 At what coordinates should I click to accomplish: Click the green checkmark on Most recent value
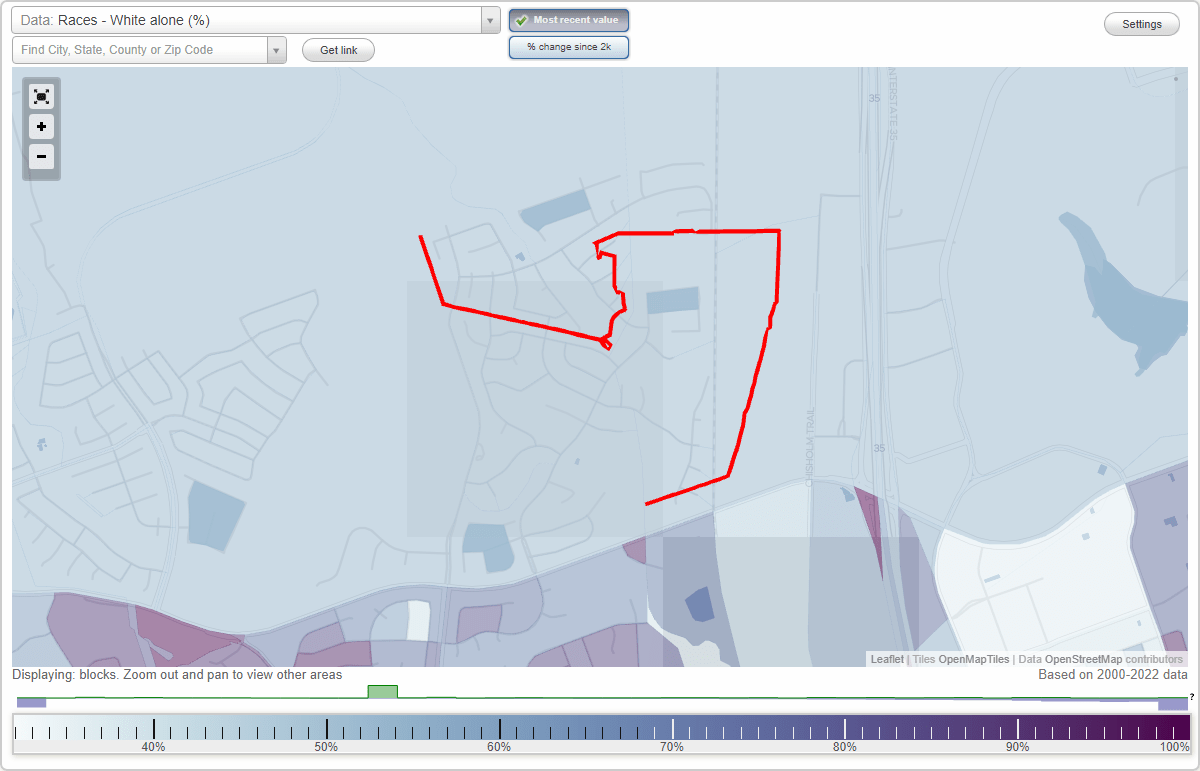[521, 20]
